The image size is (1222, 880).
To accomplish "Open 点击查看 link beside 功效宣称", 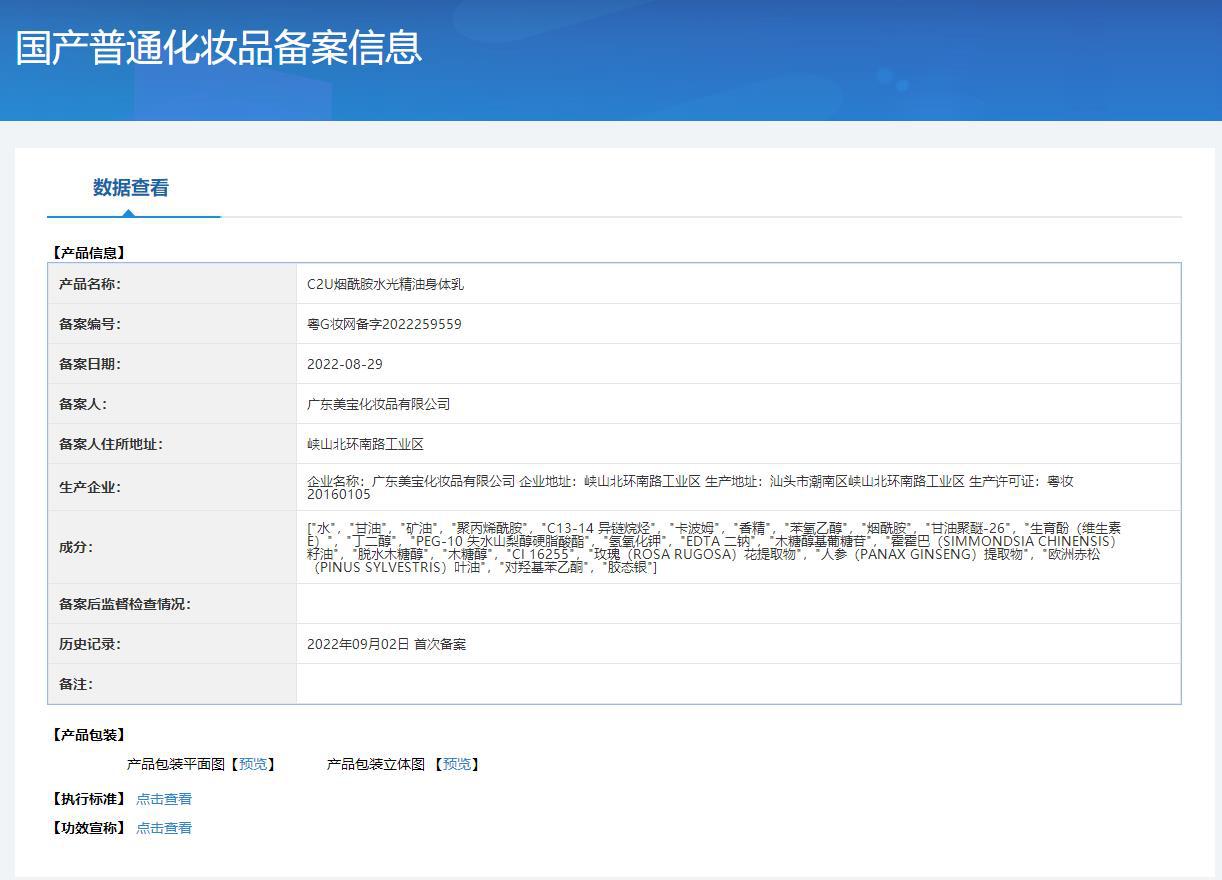I will click(x=164, y=828).
